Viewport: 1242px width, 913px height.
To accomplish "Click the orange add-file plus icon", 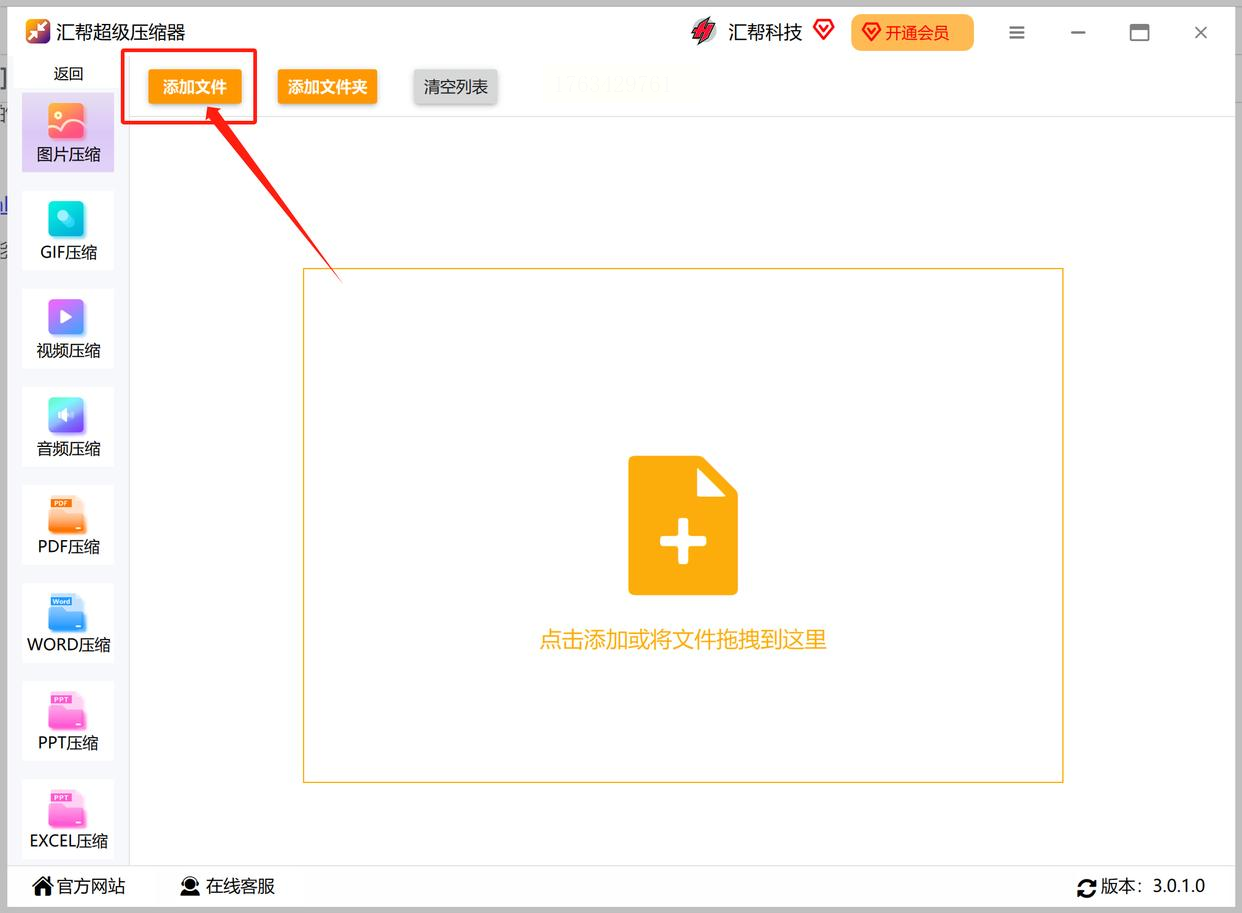I will point(683,526).
